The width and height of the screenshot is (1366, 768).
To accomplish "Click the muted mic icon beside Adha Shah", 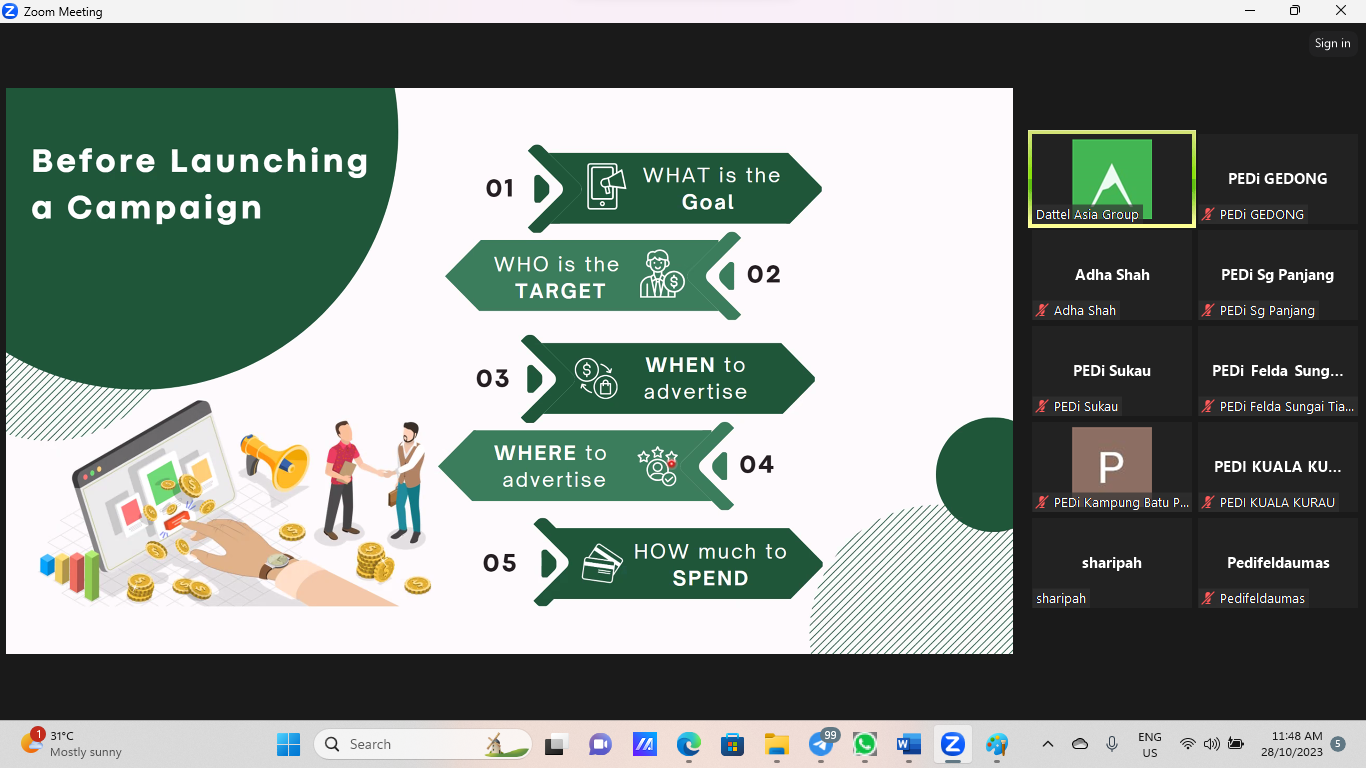I will (1043, 311).
